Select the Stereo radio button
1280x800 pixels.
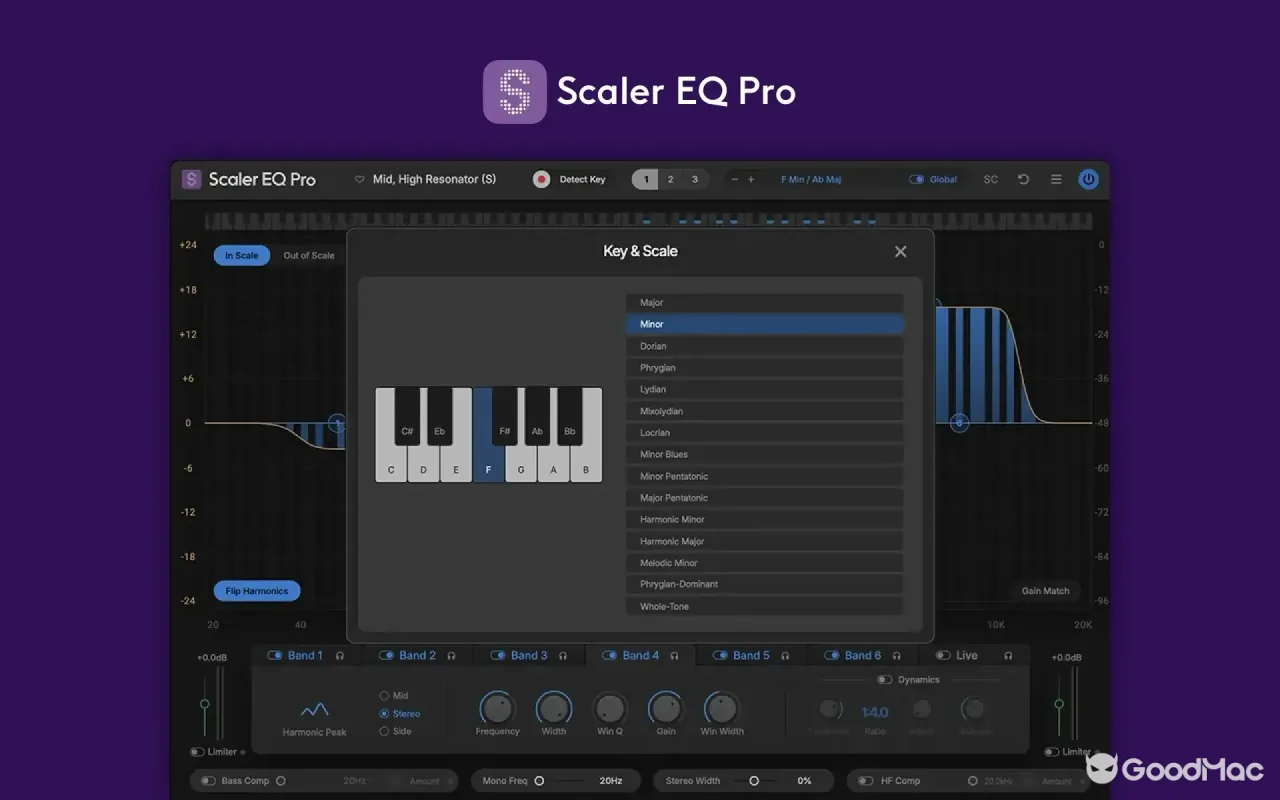click(384, 714)
